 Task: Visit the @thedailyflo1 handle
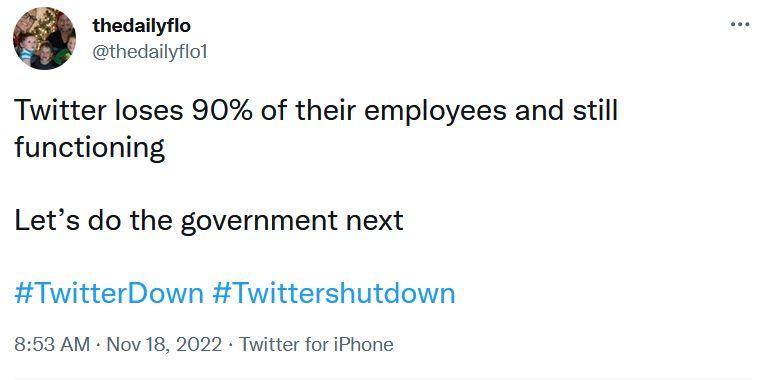tap(150, 52)
